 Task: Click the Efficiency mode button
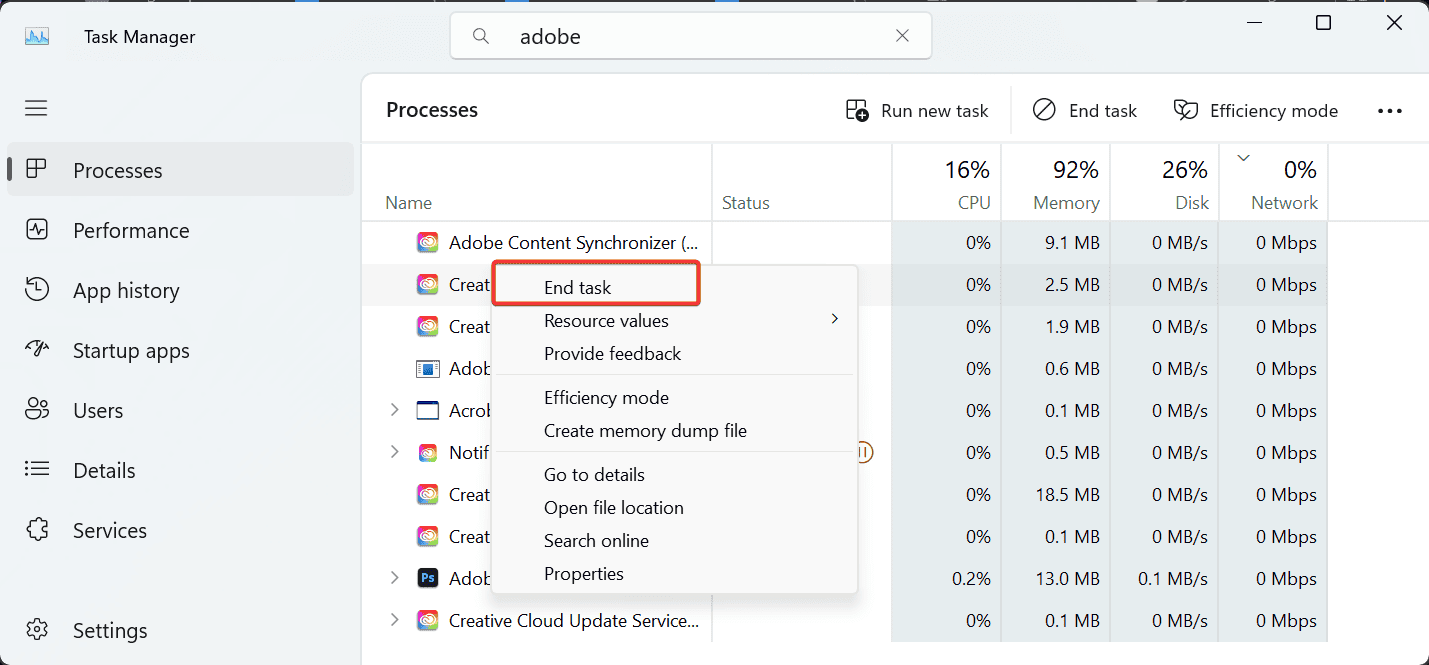(x=1255, y=110)
